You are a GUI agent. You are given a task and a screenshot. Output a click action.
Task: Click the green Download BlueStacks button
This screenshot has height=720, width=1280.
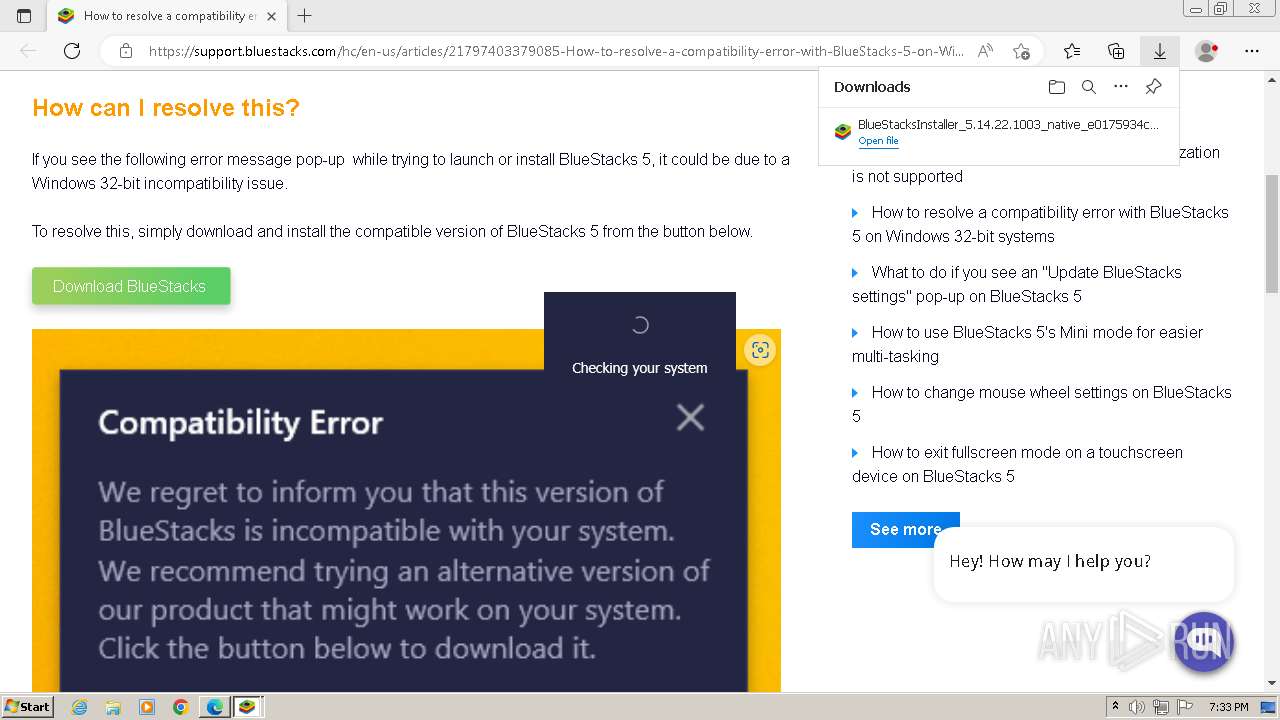point(131,286)
